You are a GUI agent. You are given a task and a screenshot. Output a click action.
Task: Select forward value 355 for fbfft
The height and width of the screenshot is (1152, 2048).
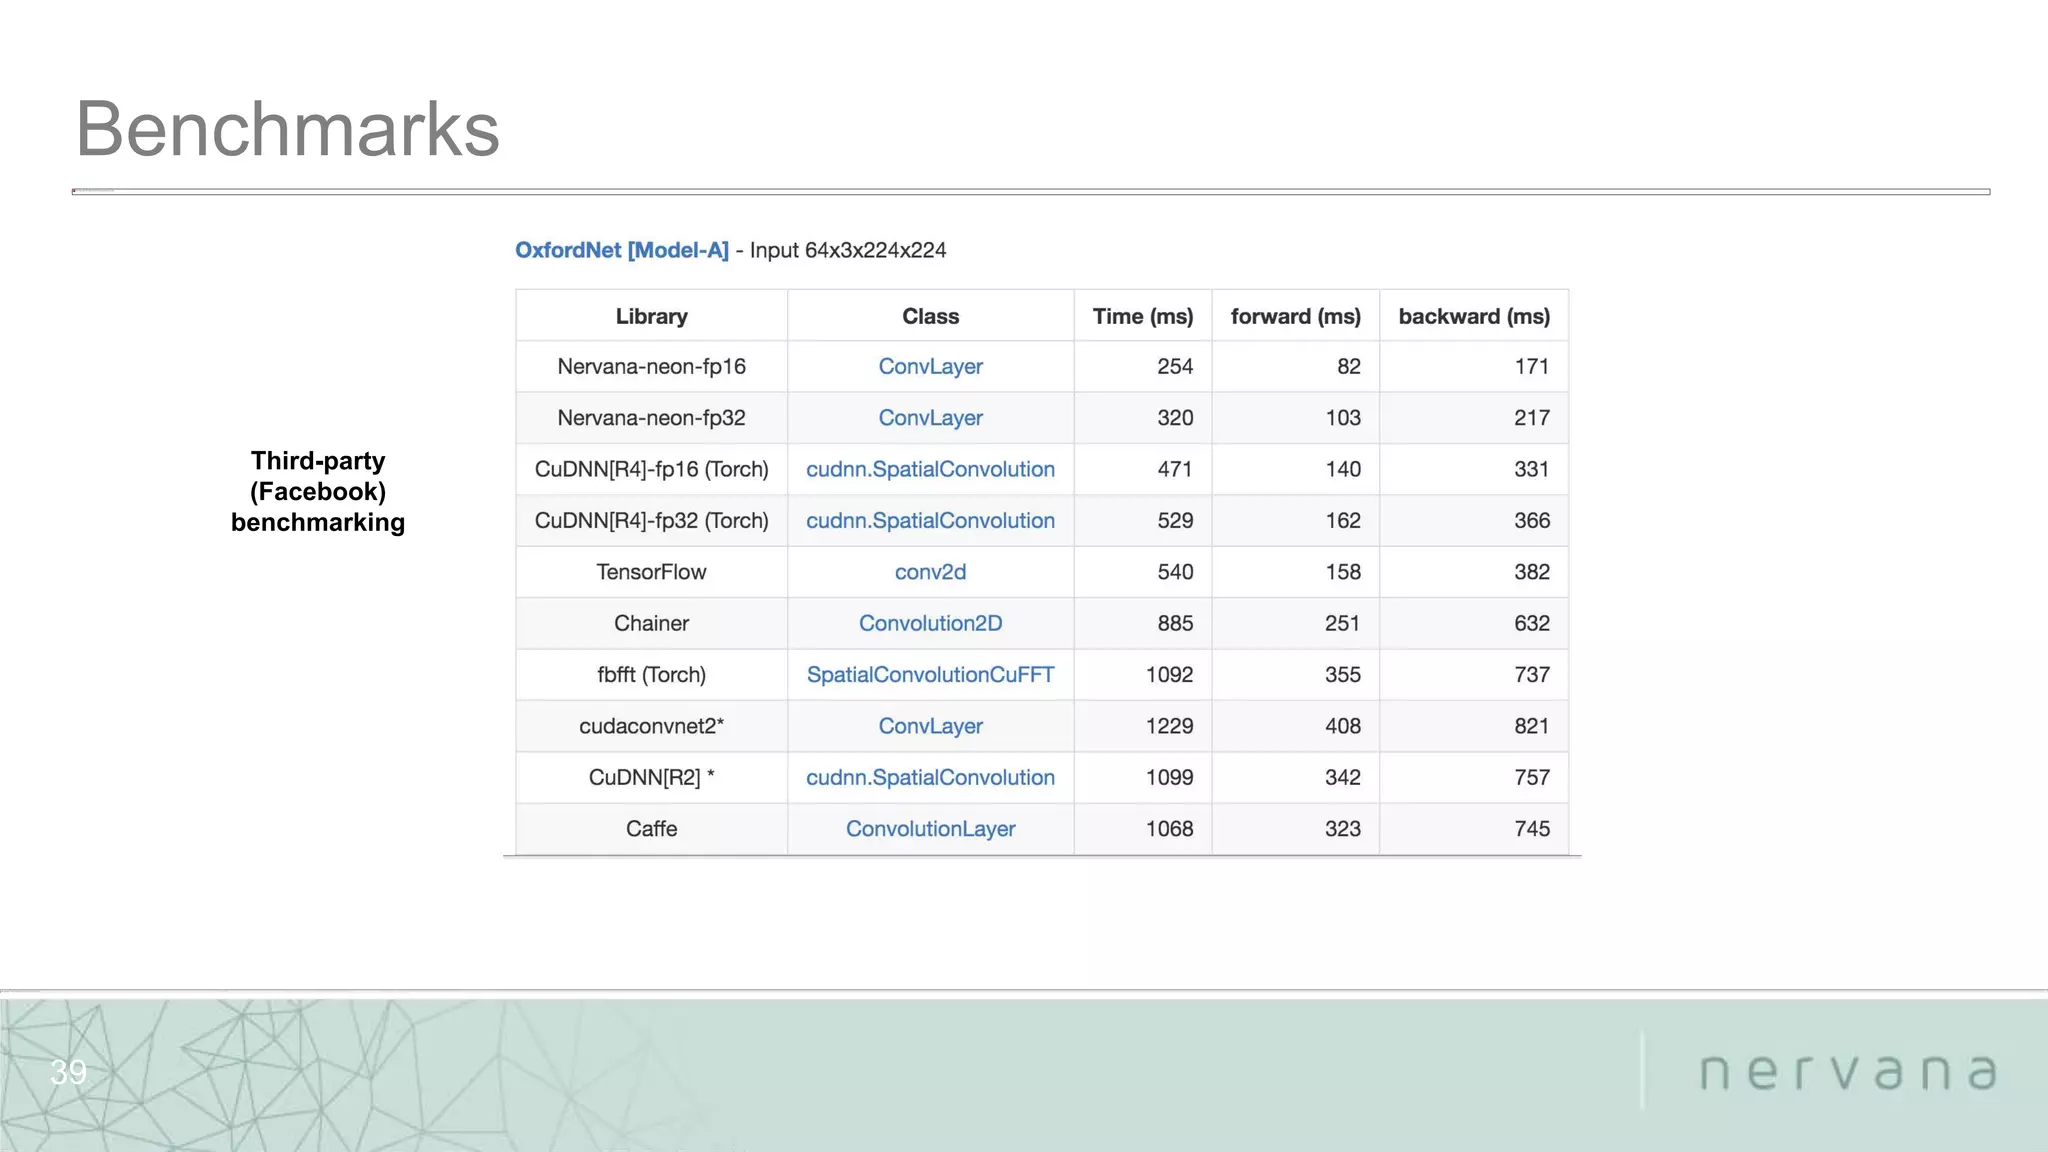click(1343, 675)
